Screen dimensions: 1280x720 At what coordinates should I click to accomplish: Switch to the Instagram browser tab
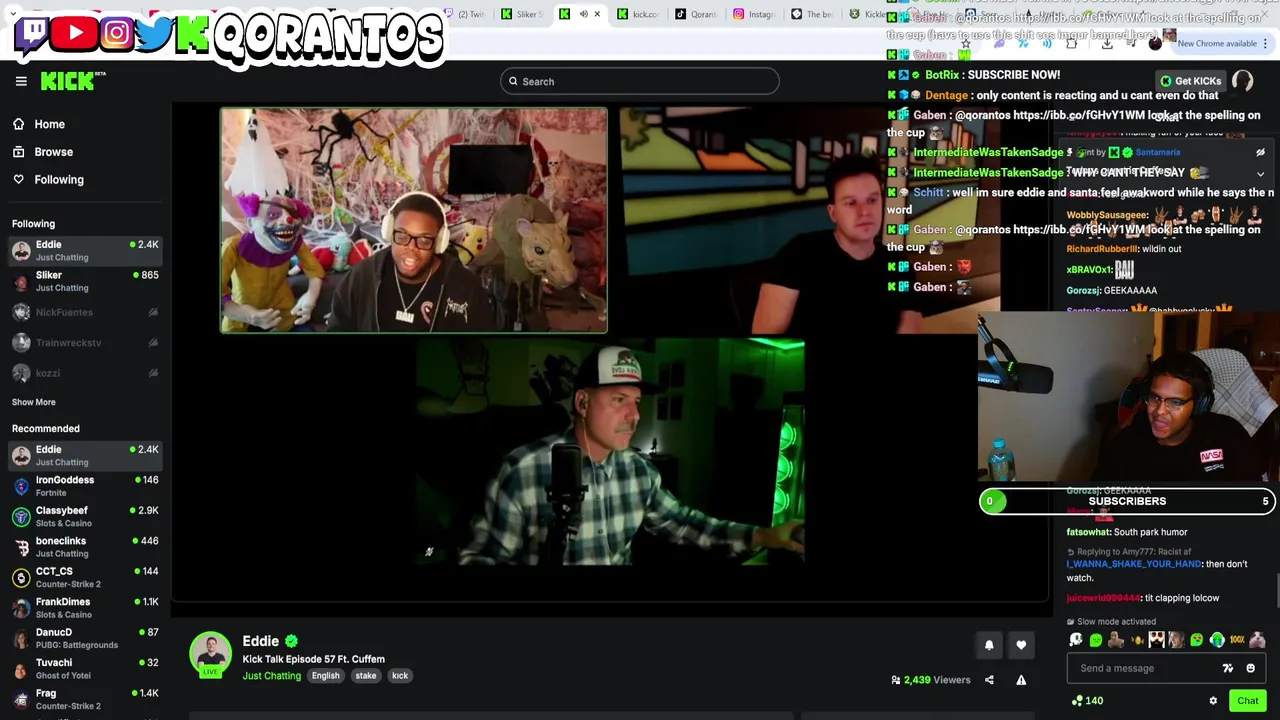click(753, 14)
